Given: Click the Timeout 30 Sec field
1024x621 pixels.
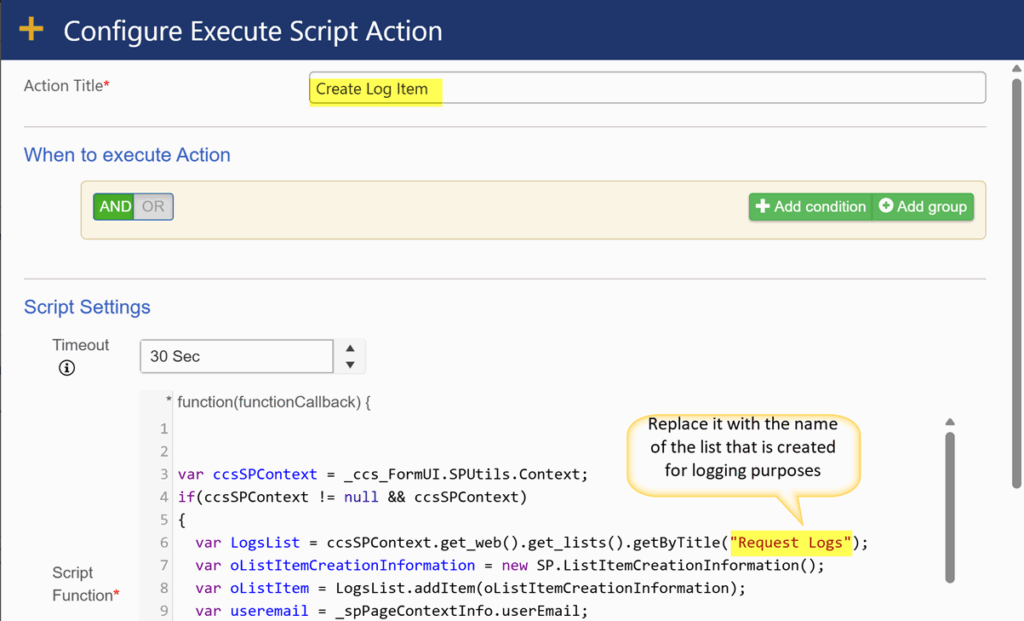Looking at the screenshot, I should point(236,357).
